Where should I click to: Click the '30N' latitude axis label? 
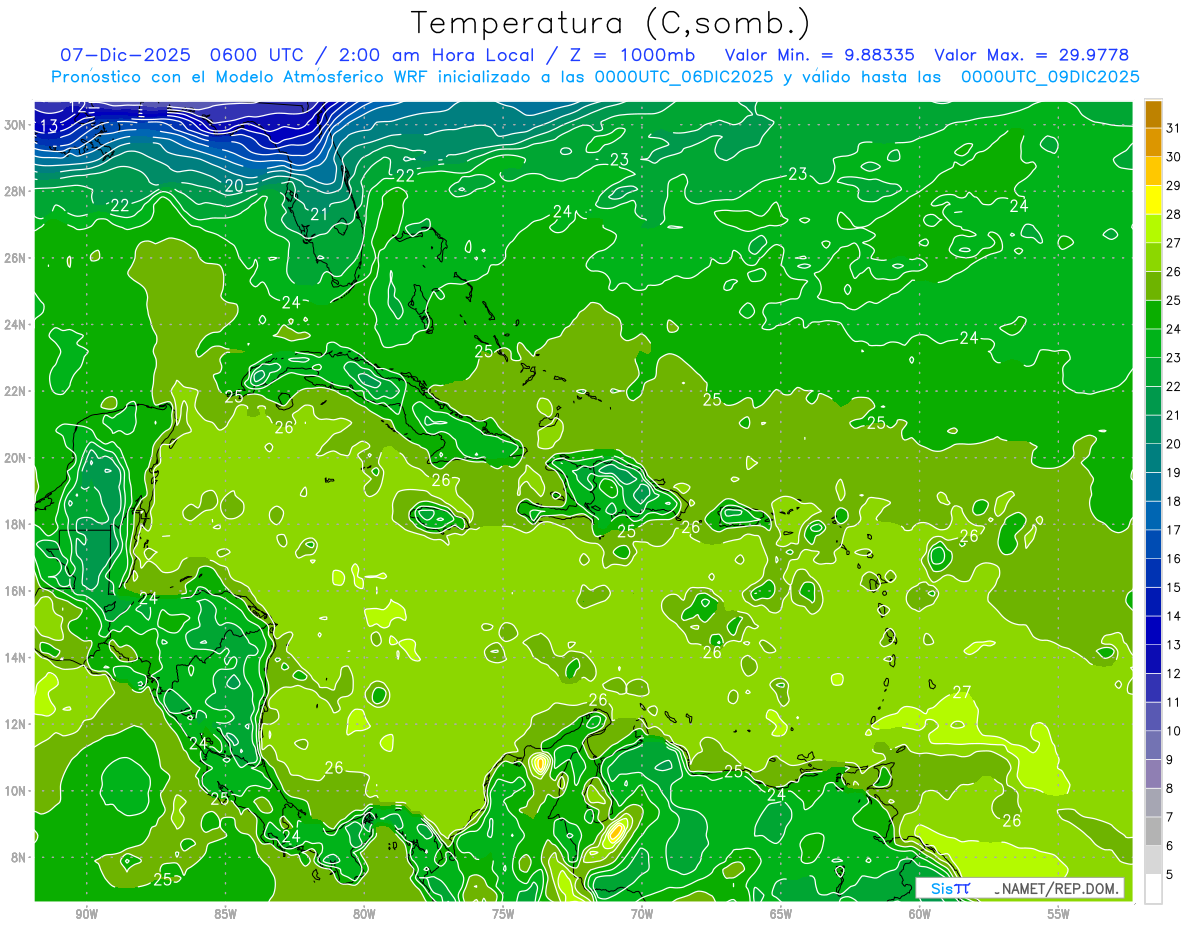coord(15,124)
